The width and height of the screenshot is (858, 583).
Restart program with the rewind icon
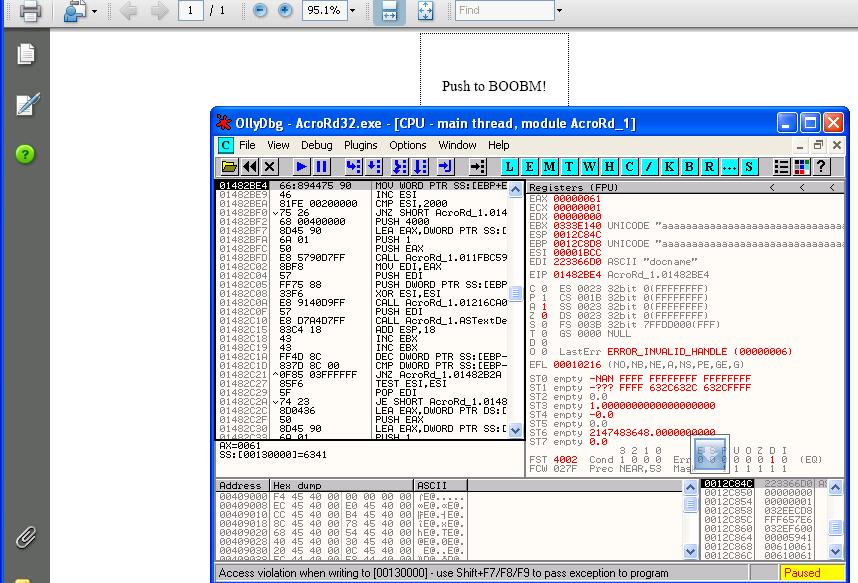tap(249, 167)
